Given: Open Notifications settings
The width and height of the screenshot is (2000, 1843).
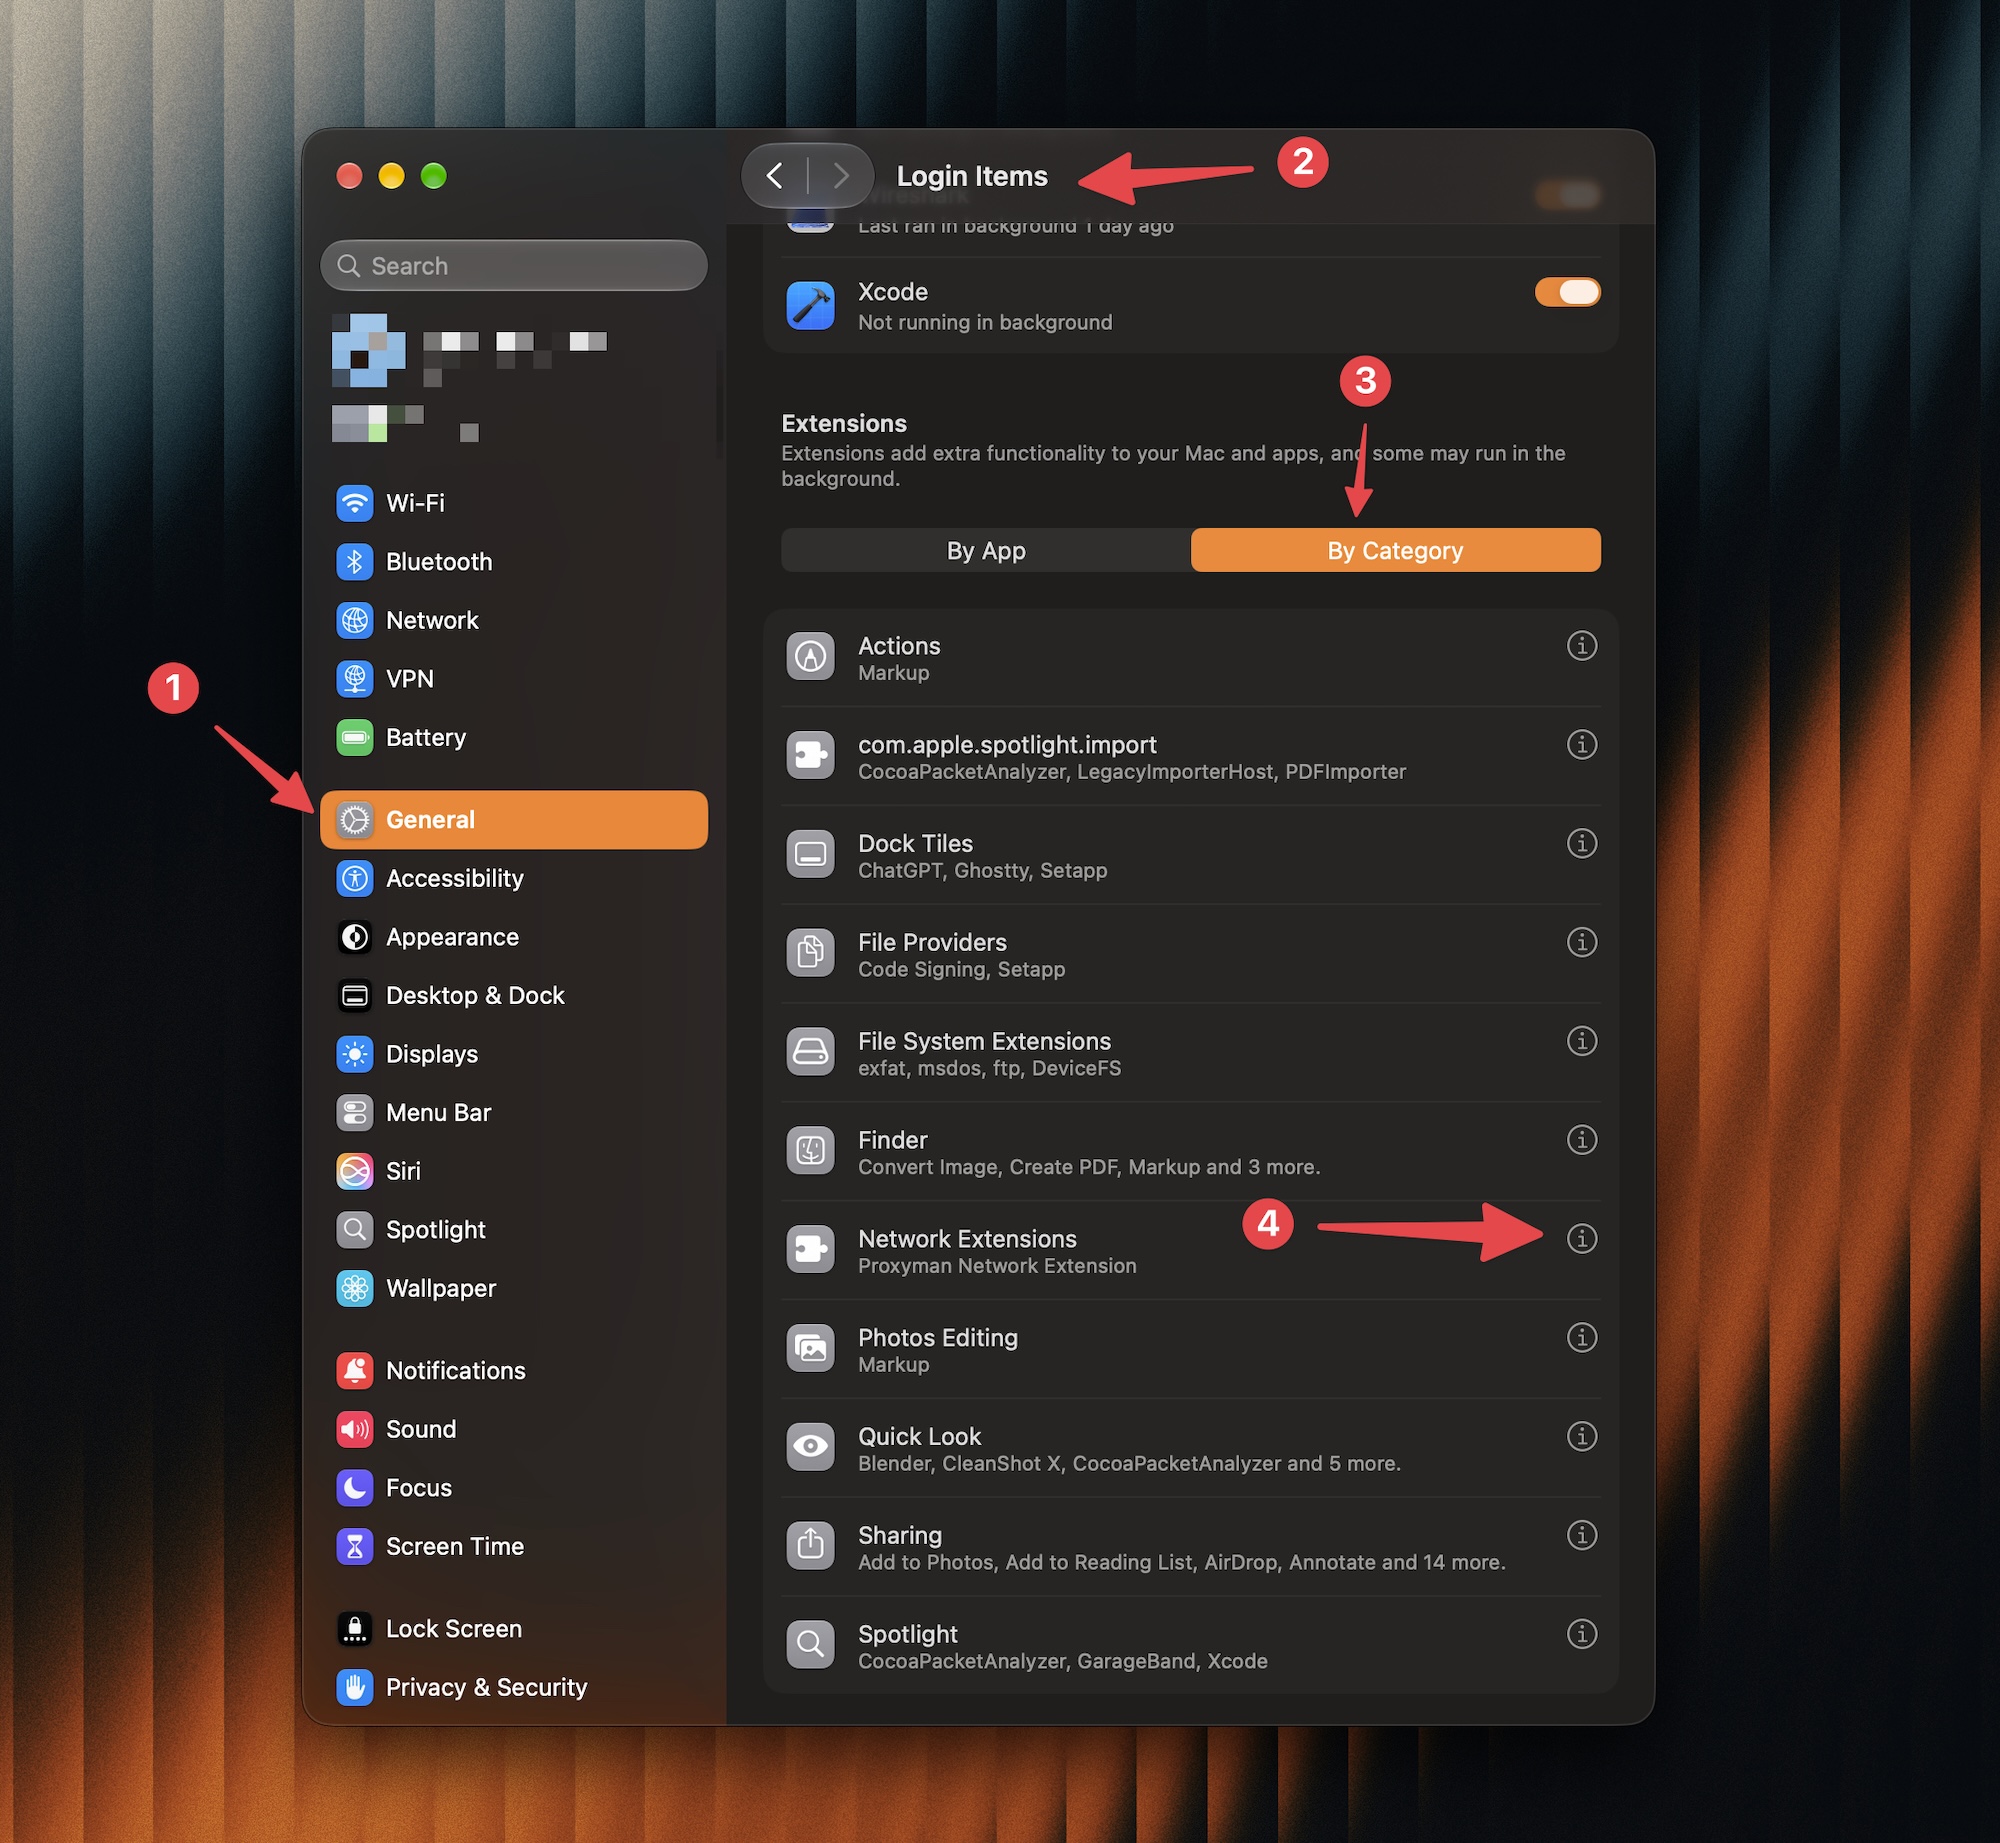Looking at the screenshot, I should pyautogui.click(x=513, y=1371).
